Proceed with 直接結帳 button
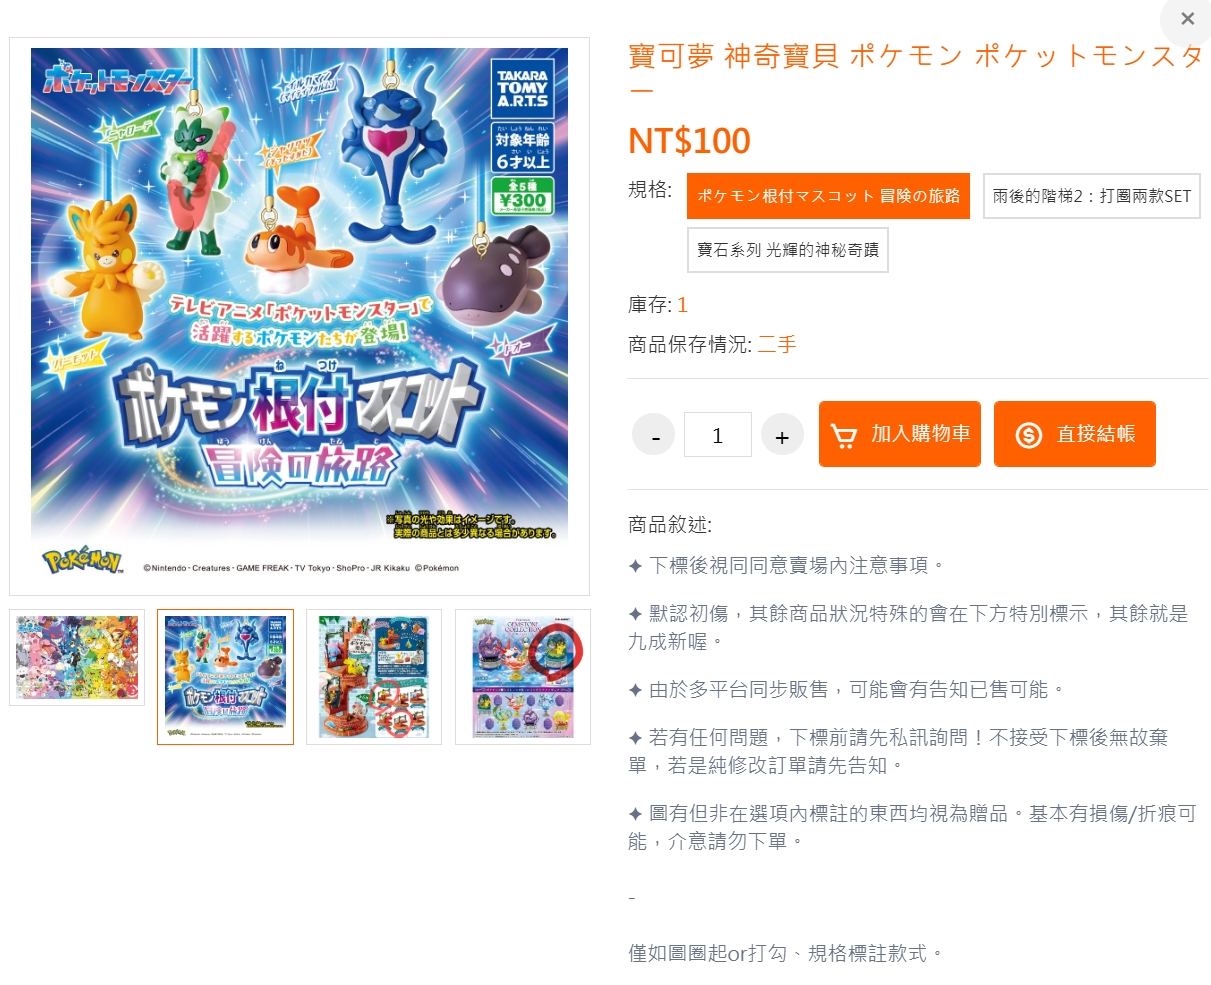This screenshot has width=1211, height=985. [1075, 434]
